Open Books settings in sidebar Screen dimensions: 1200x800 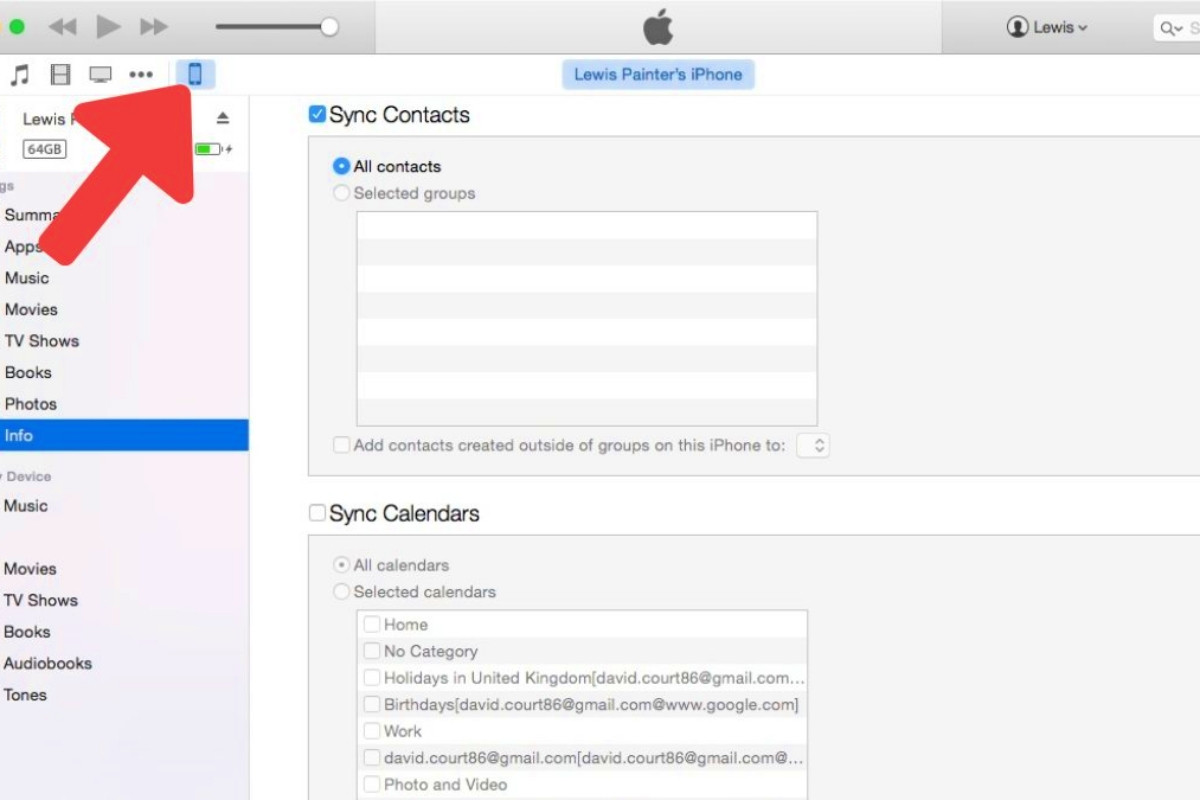pyautogui.click(x=28, y=372)
